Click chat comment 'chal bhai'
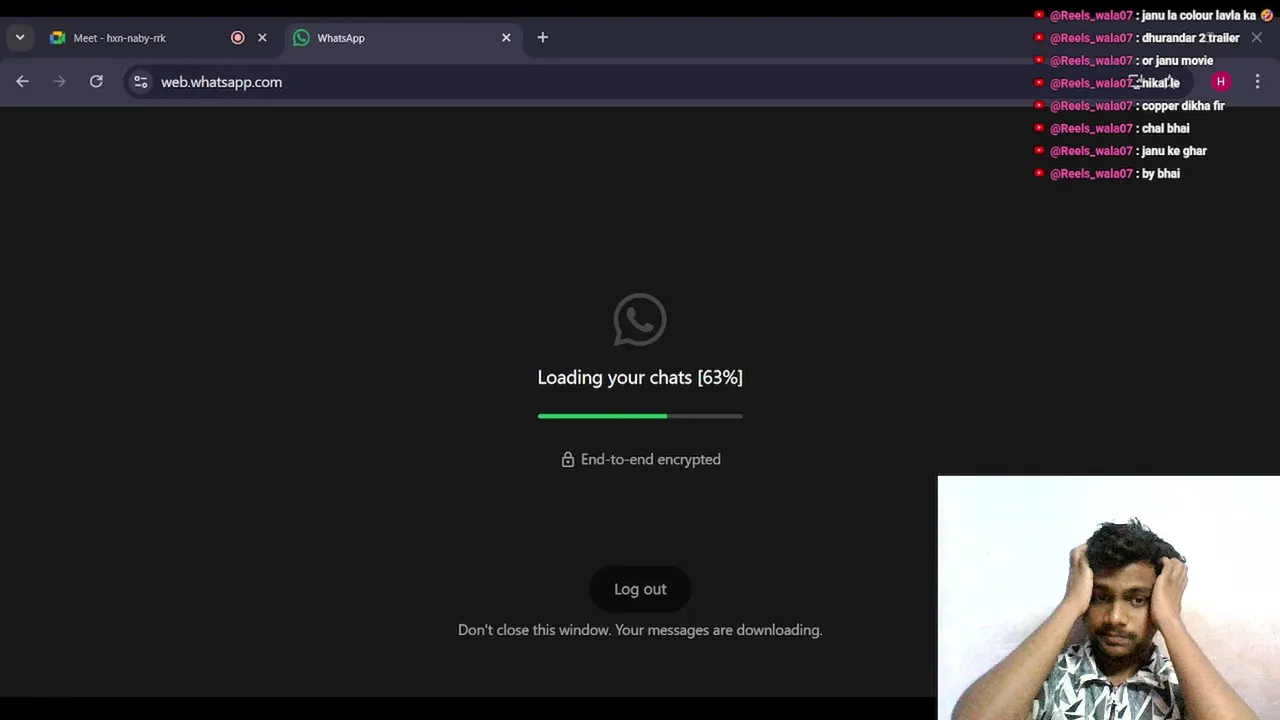Viewport: 1280px width, 720px height. click(x=1165, y=128)
